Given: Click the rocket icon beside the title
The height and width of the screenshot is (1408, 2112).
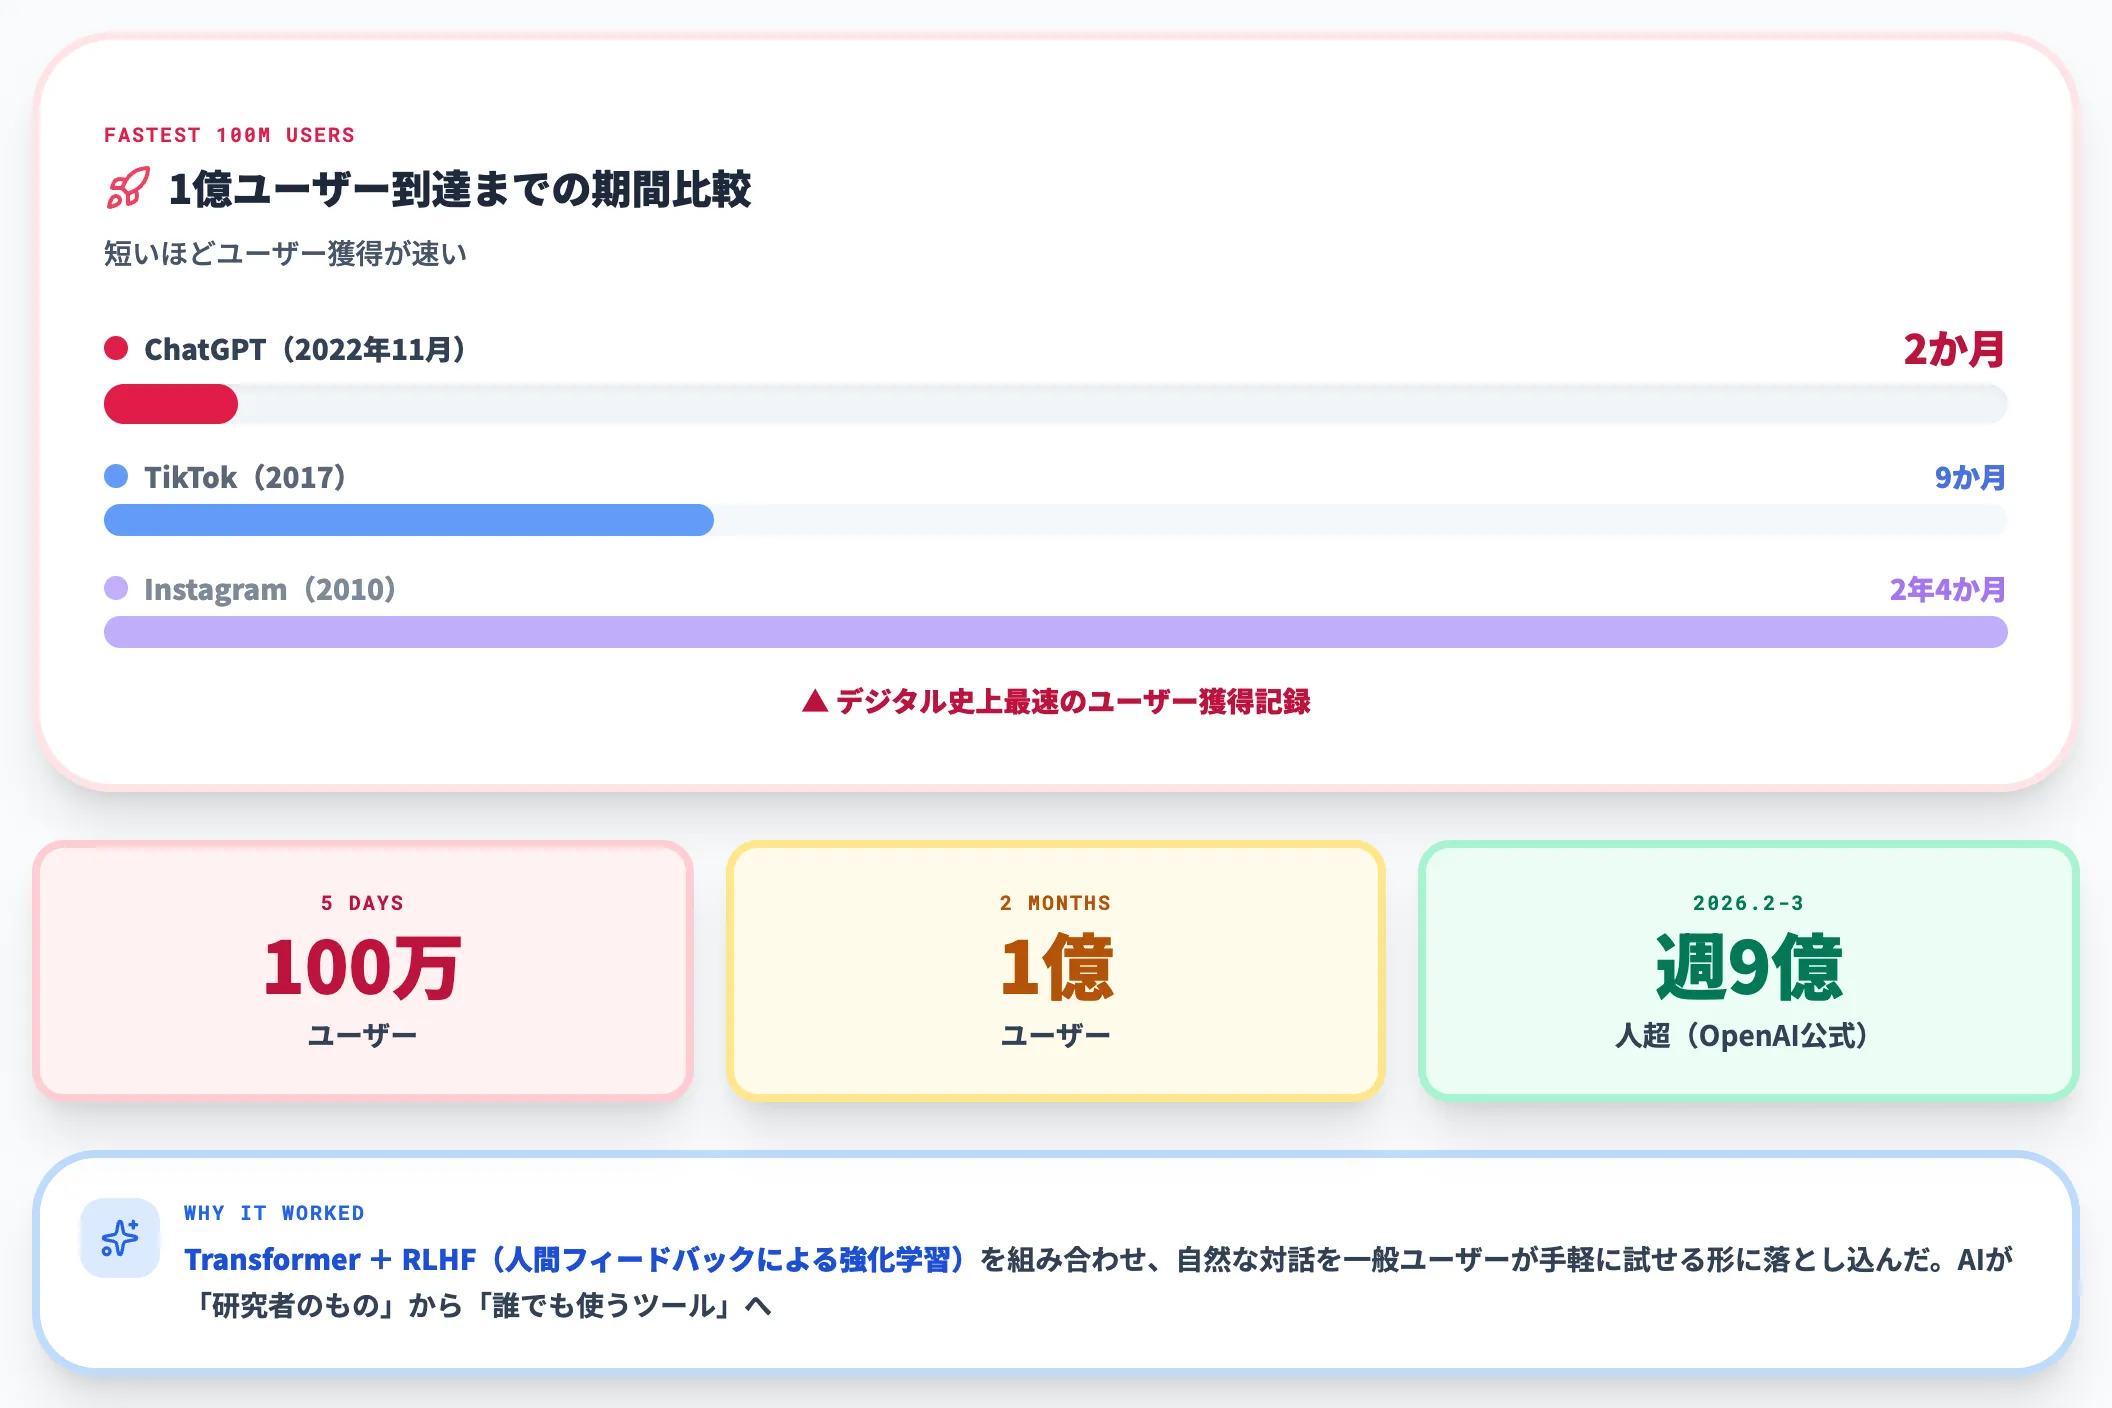Looking at the screenshot, I should coord(128,189).
